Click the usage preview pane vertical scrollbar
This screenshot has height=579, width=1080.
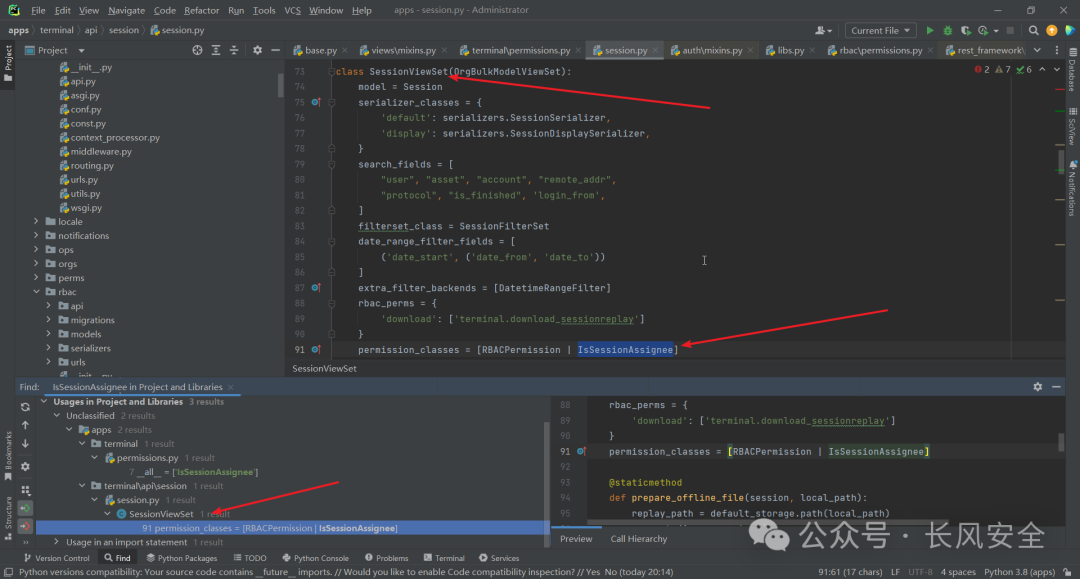(1061, 442)
